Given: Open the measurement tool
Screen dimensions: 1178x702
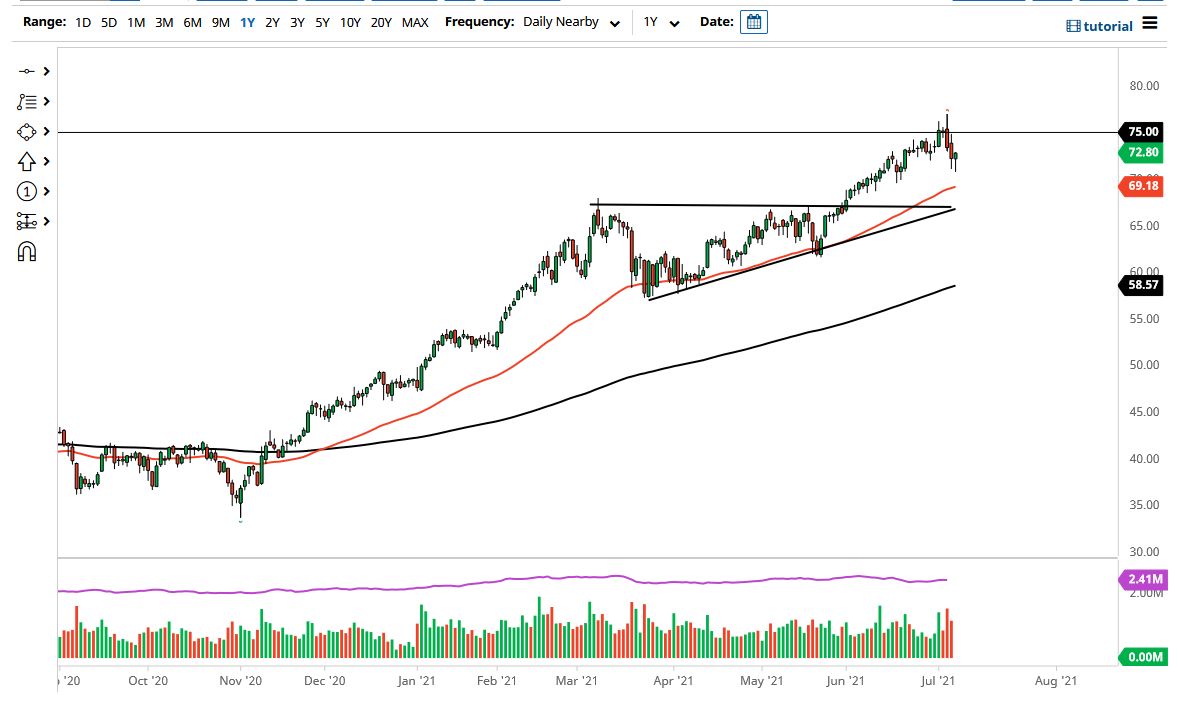Looking at the screenshot, I should [24, 221].
